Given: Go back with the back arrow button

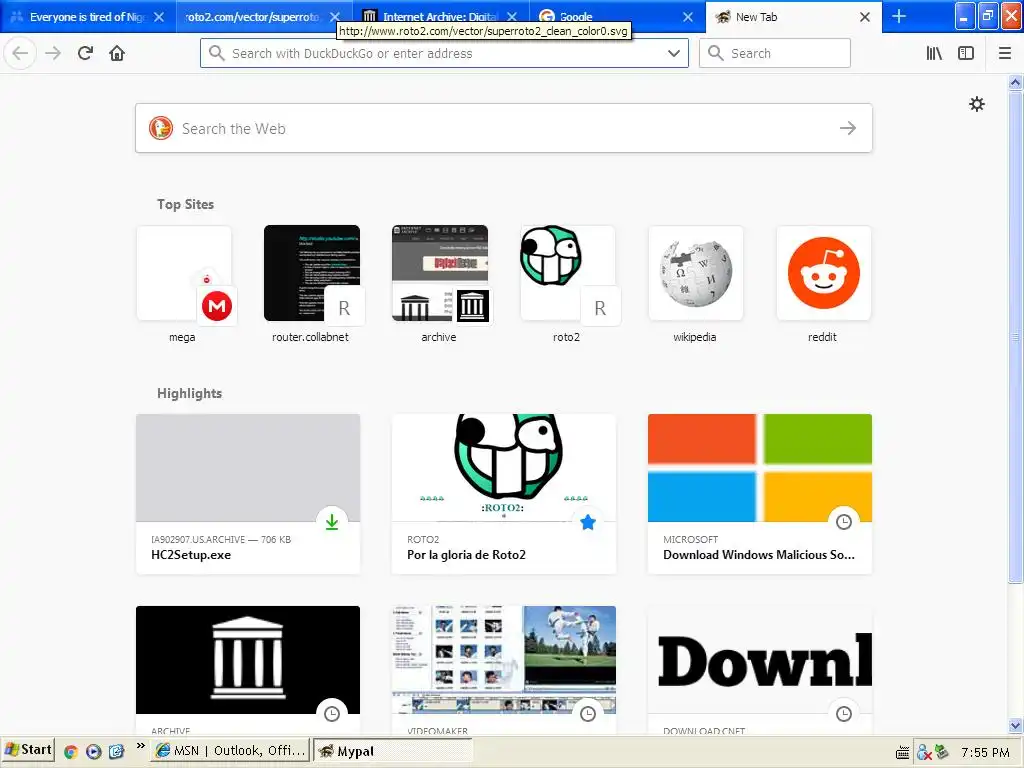Looking at the screenshot, I should pyautogui.click(x=20, y=53).
